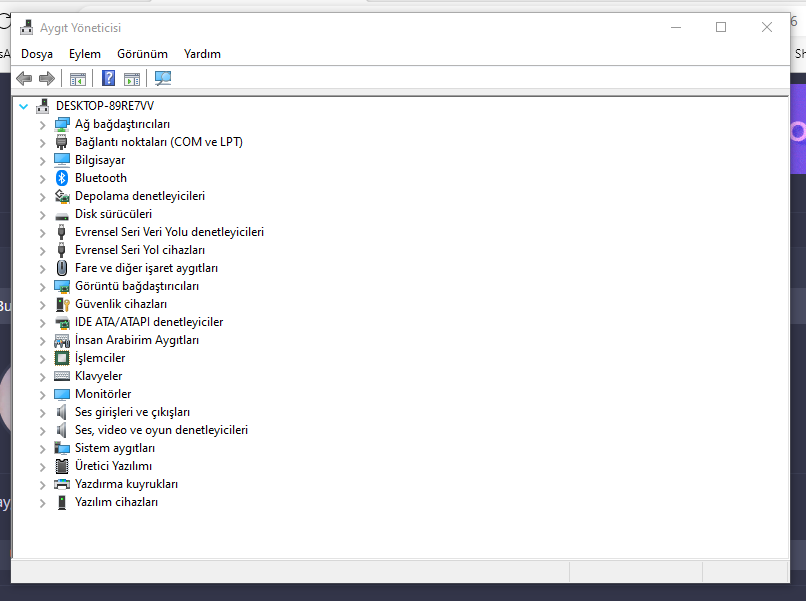Screen dimensions: 806x601
Task: Click the IDE ATA/ATAPI denetleyiciler icon
Action: pyautogui.click(x=62, y=322)
